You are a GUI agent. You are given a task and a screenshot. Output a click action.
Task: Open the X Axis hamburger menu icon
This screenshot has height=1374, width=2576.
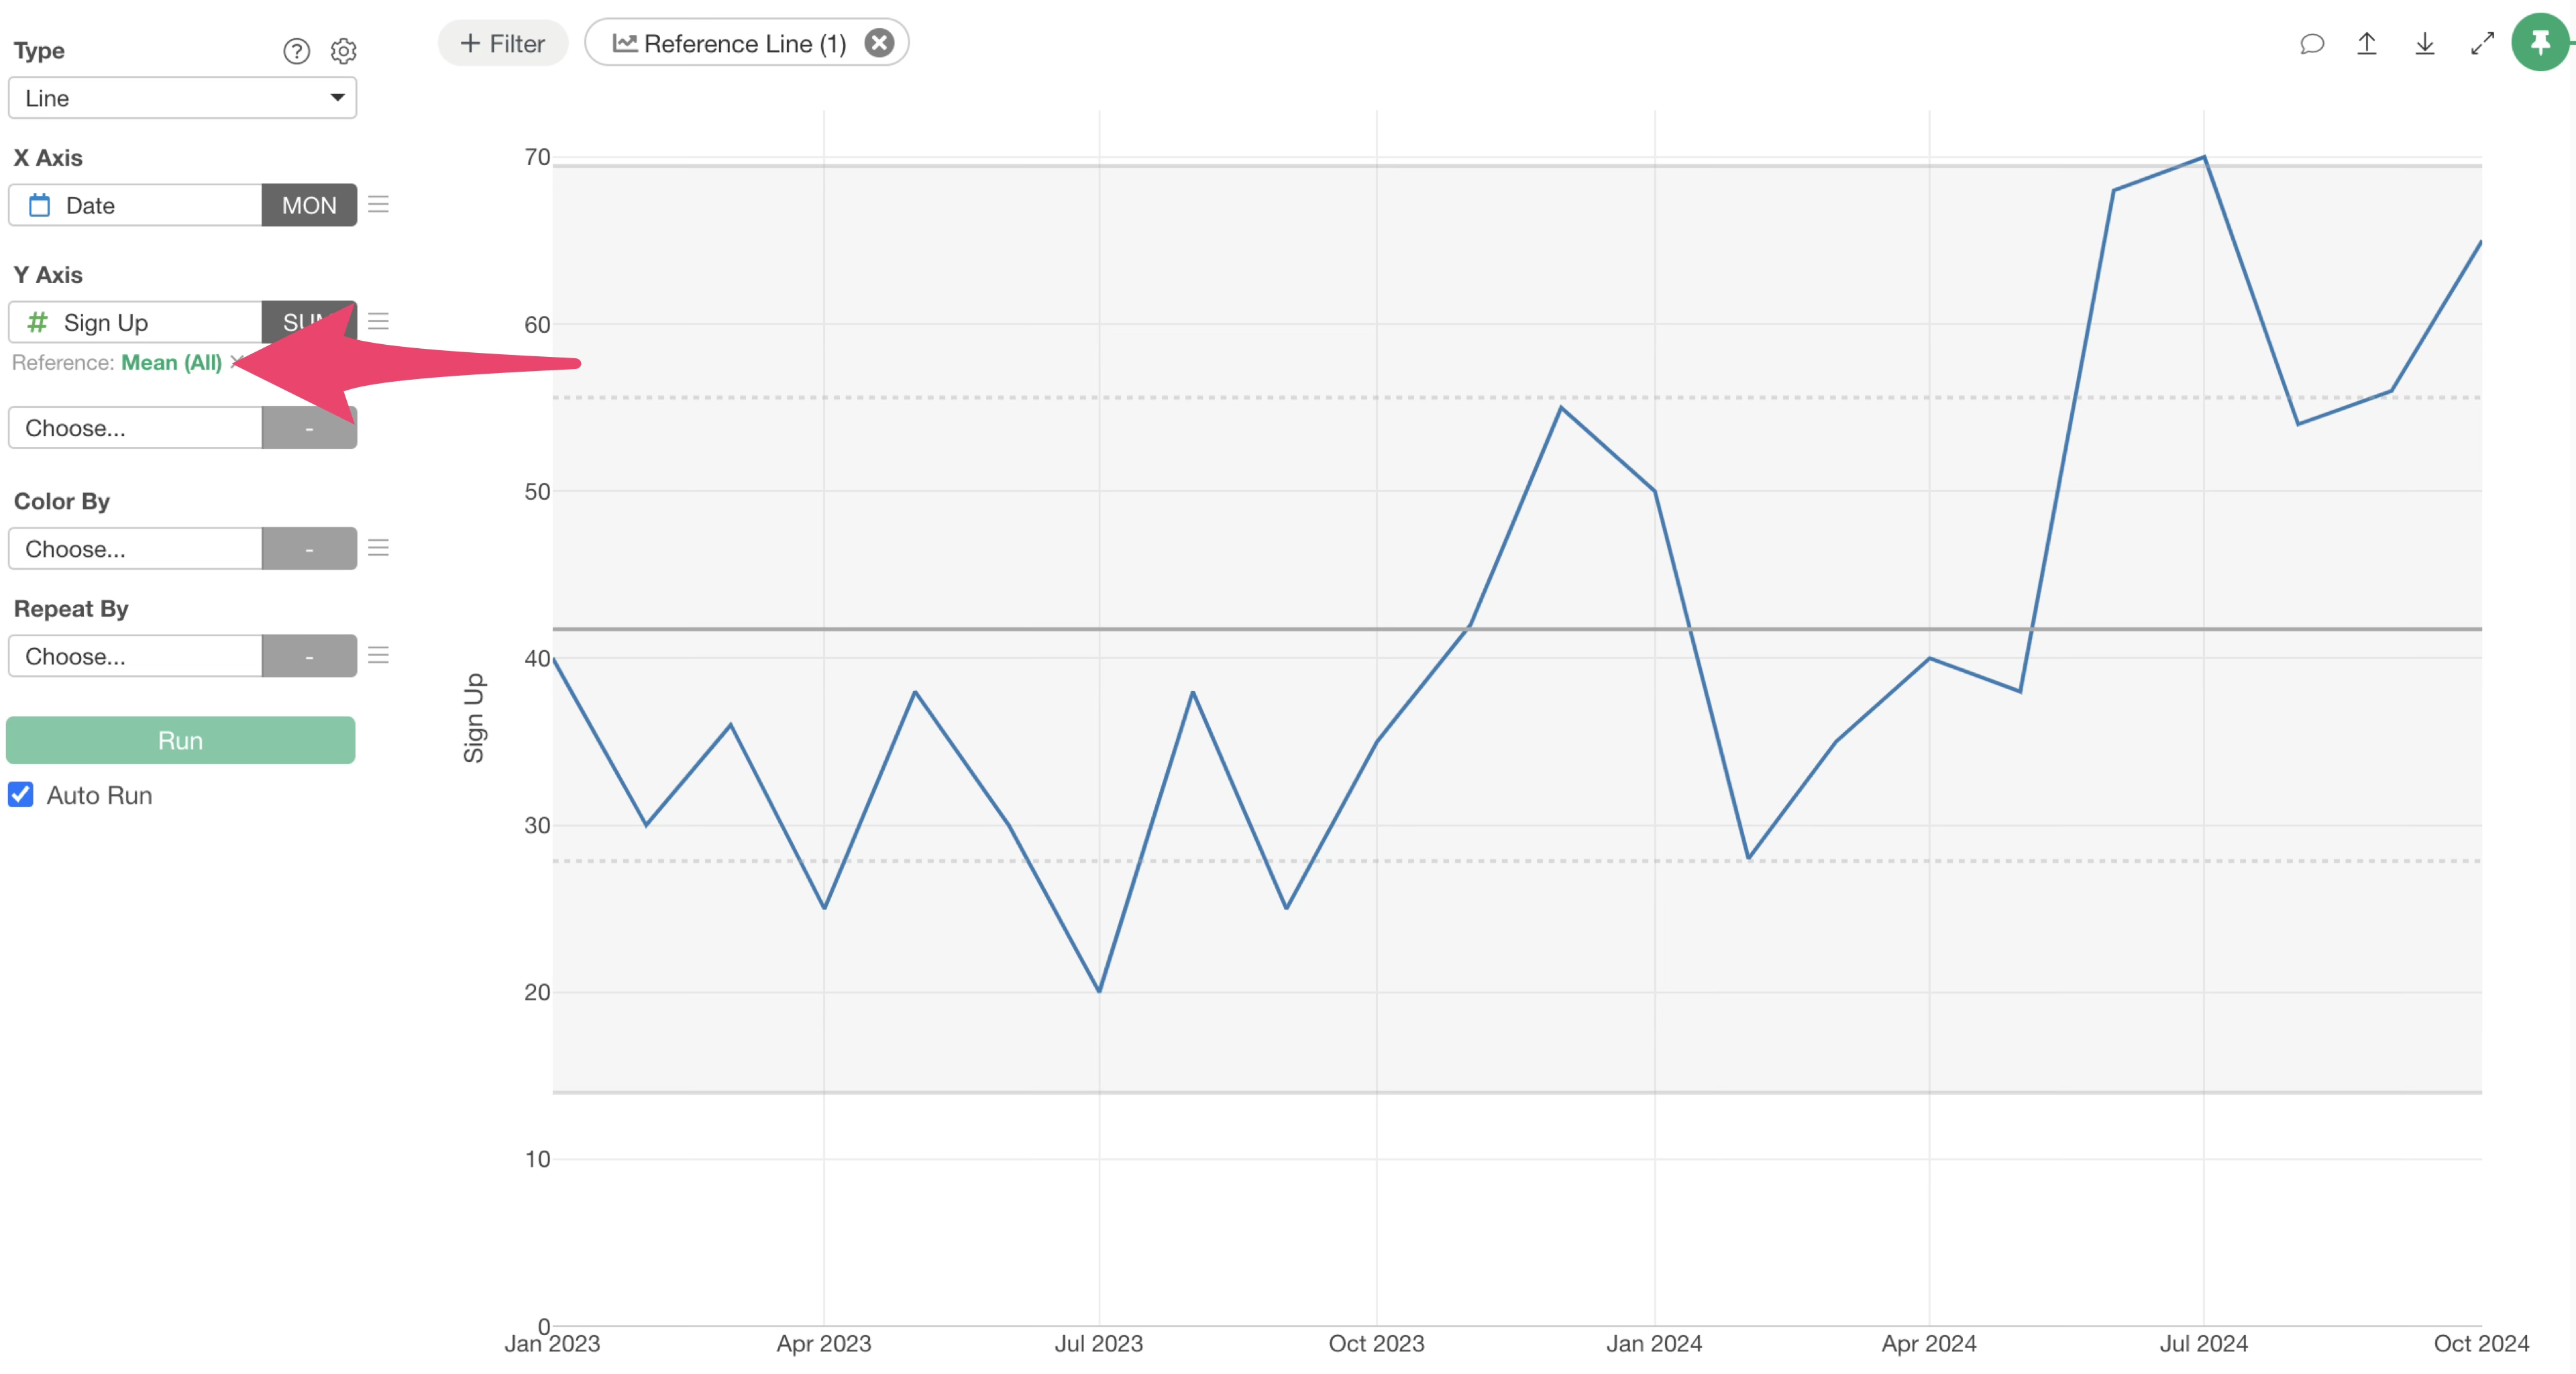click(x=378, y=205)
